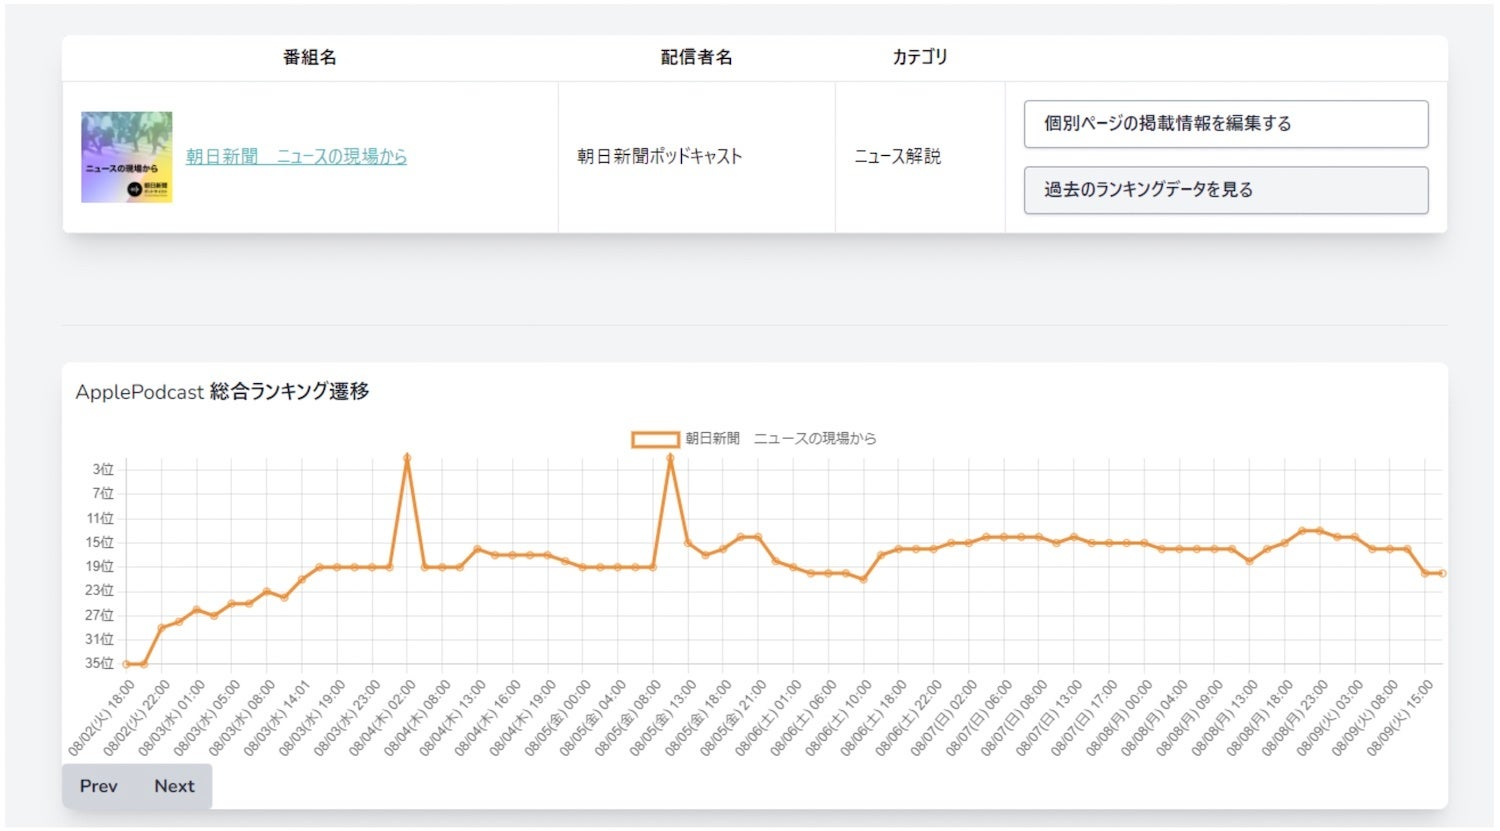
Task: Click the 35位 label on the rank axis
Action: pos(99,663)
